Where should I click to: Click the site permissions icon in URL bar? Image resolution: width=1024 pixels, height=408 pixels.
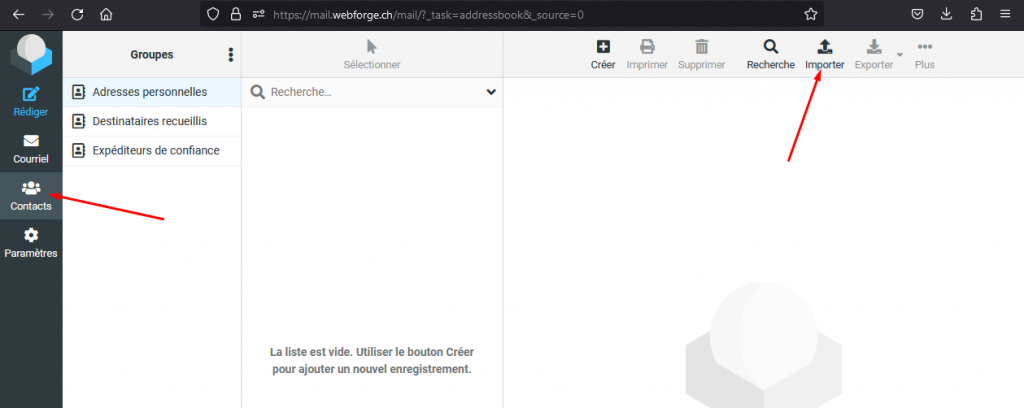[x=259, y=14]
